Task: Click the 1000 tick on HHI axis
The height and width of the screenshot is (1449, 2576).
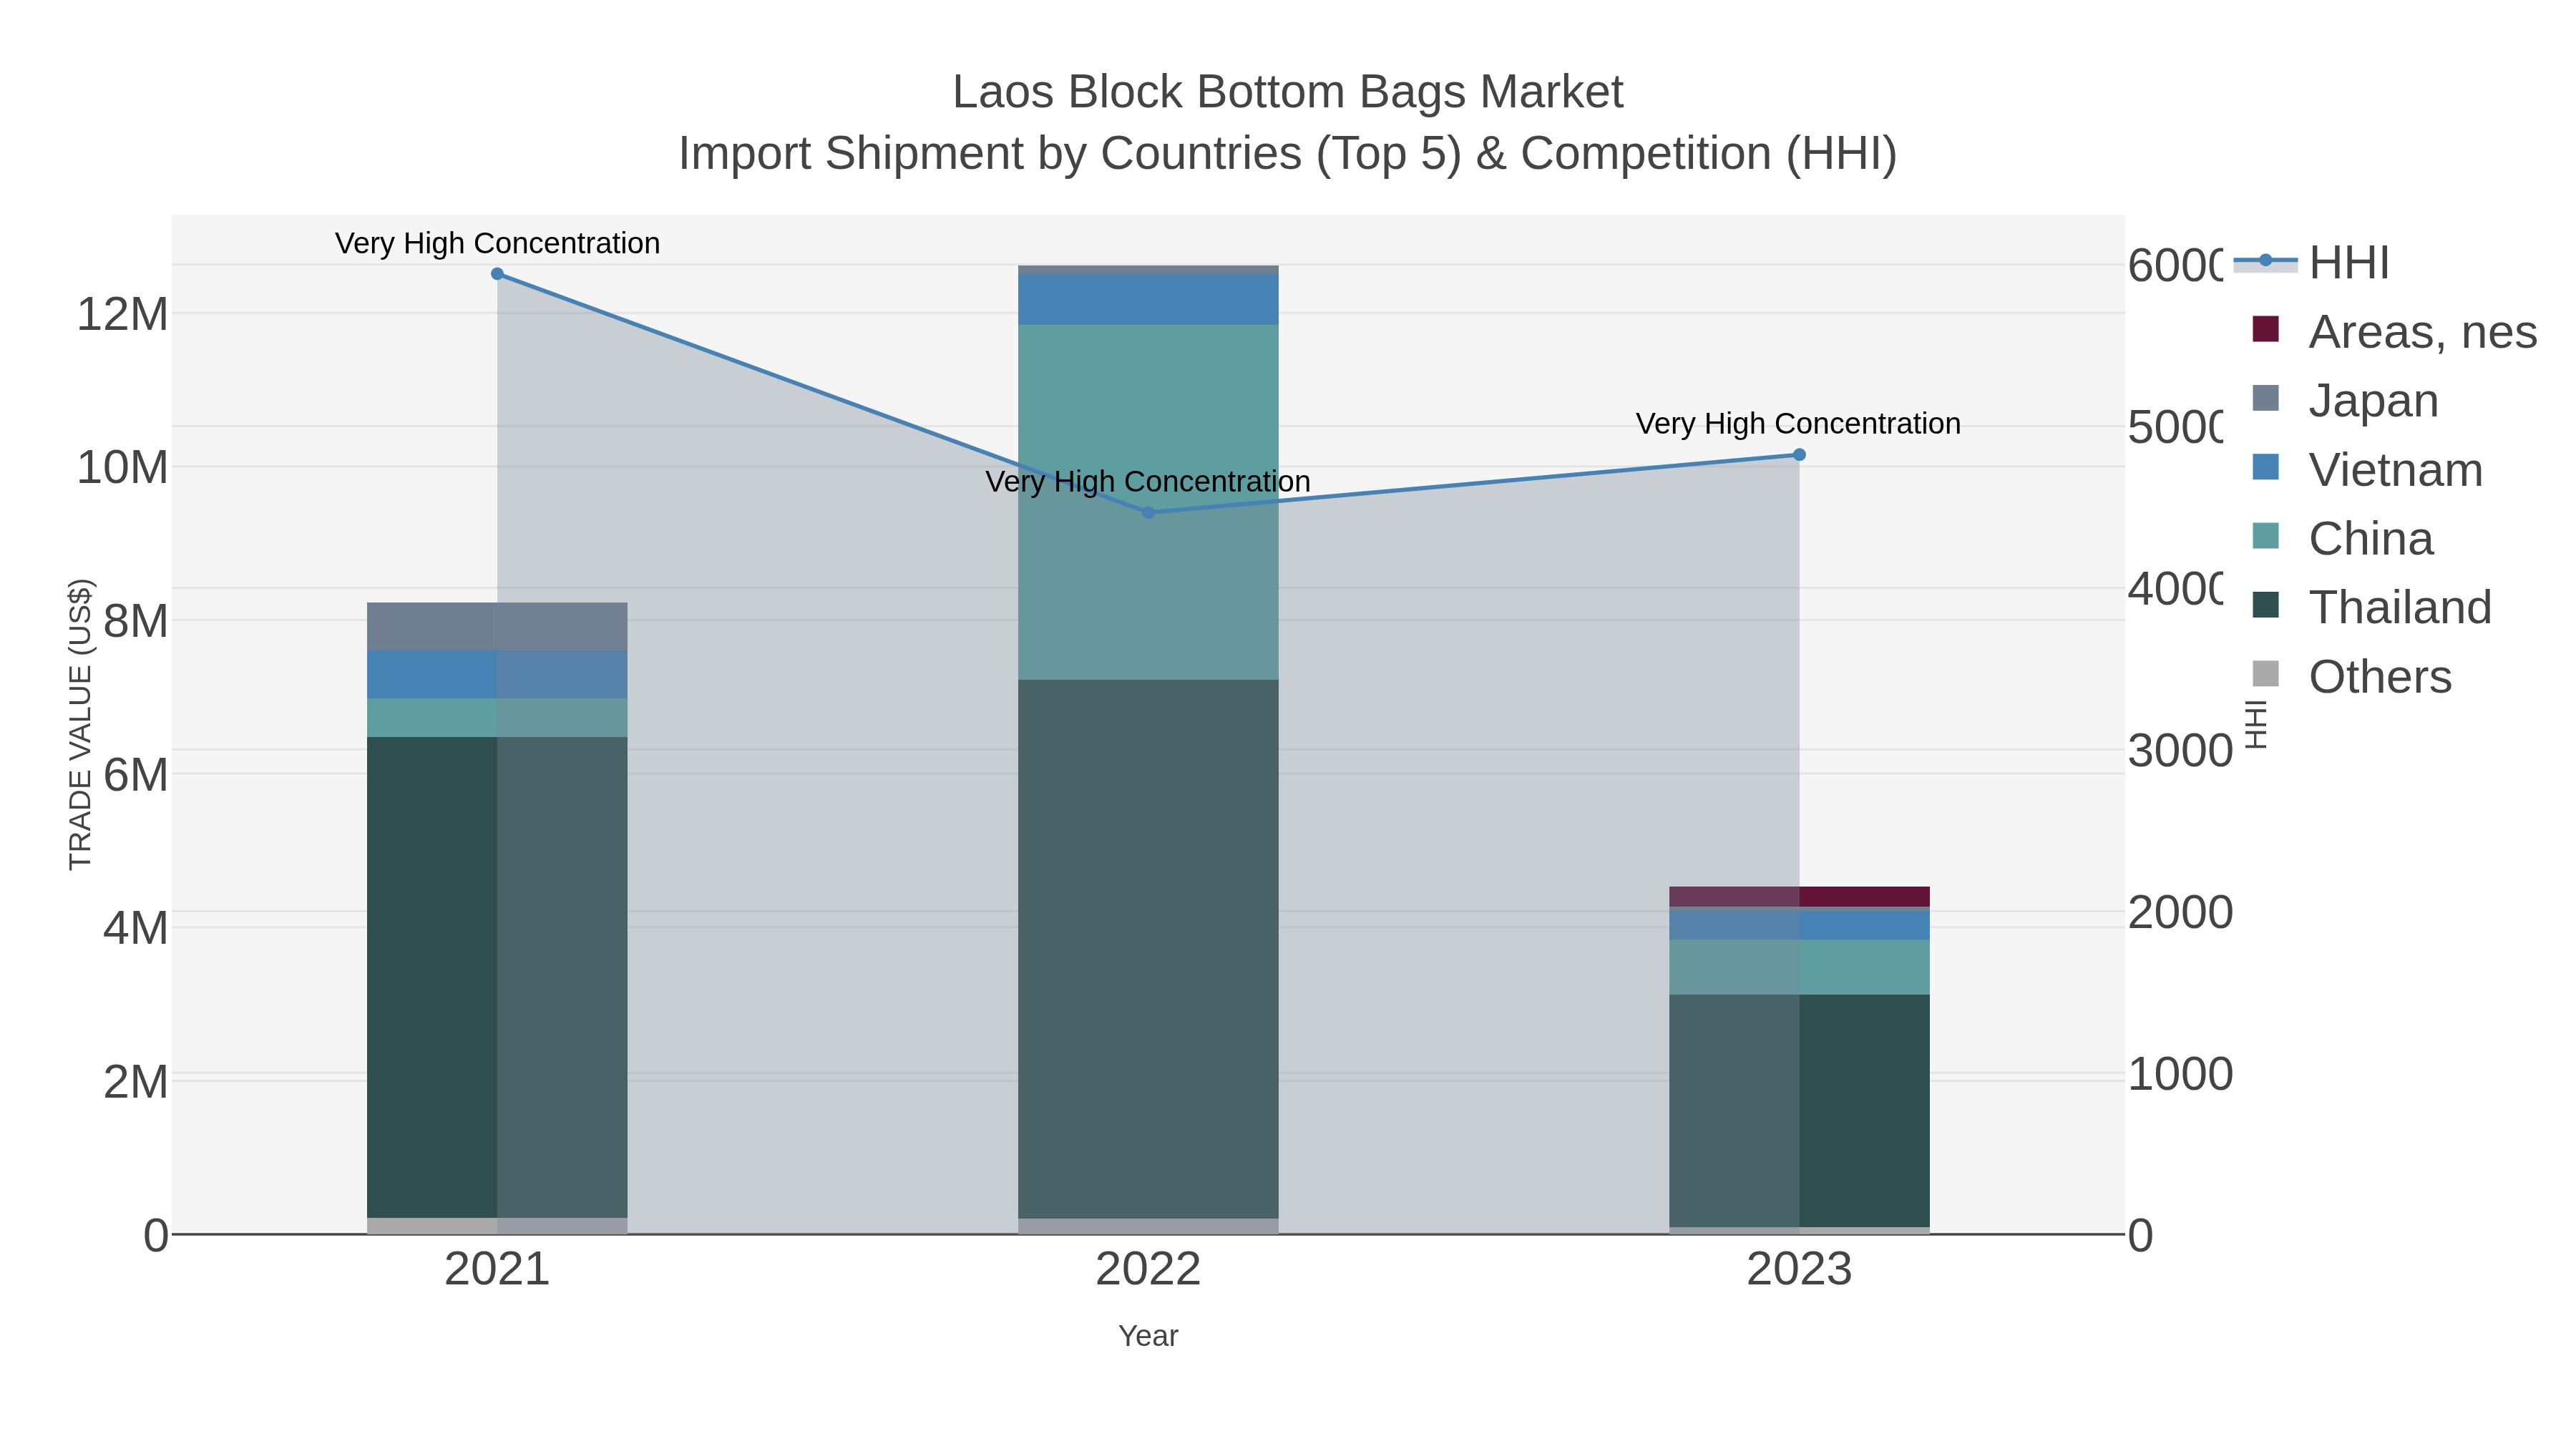Action: pos(2181,1074)
